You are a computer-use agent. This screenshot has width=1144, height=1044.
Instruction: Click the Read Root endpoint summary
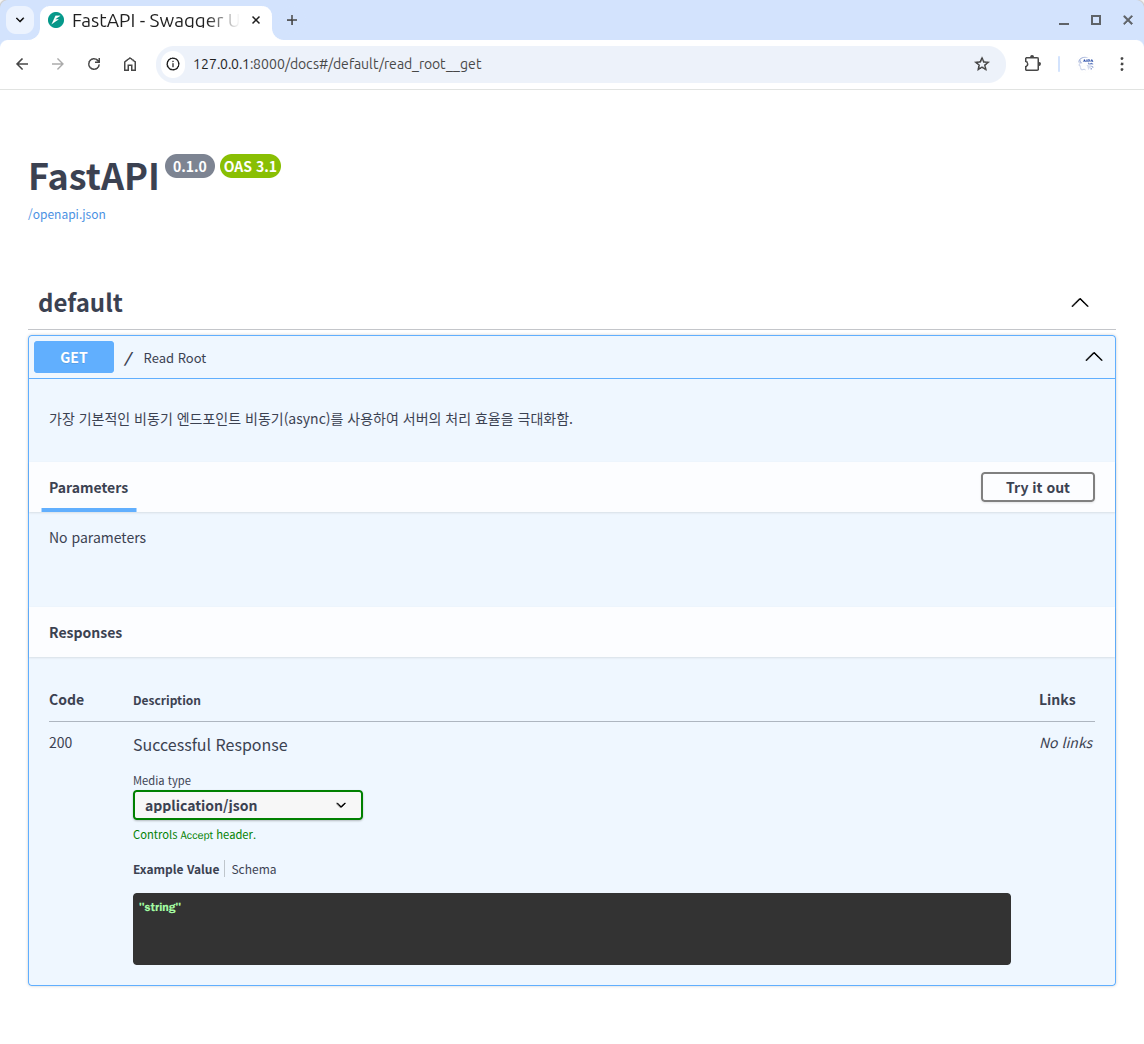tap(174, 358)
